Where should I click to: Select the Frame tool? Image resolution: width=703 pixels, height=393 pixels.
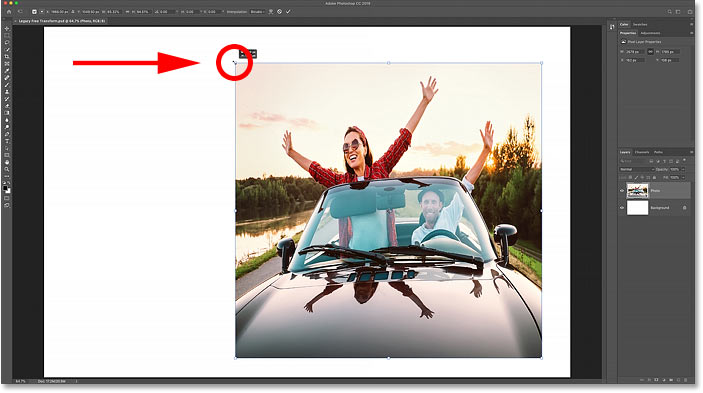(x=7, y=64)
